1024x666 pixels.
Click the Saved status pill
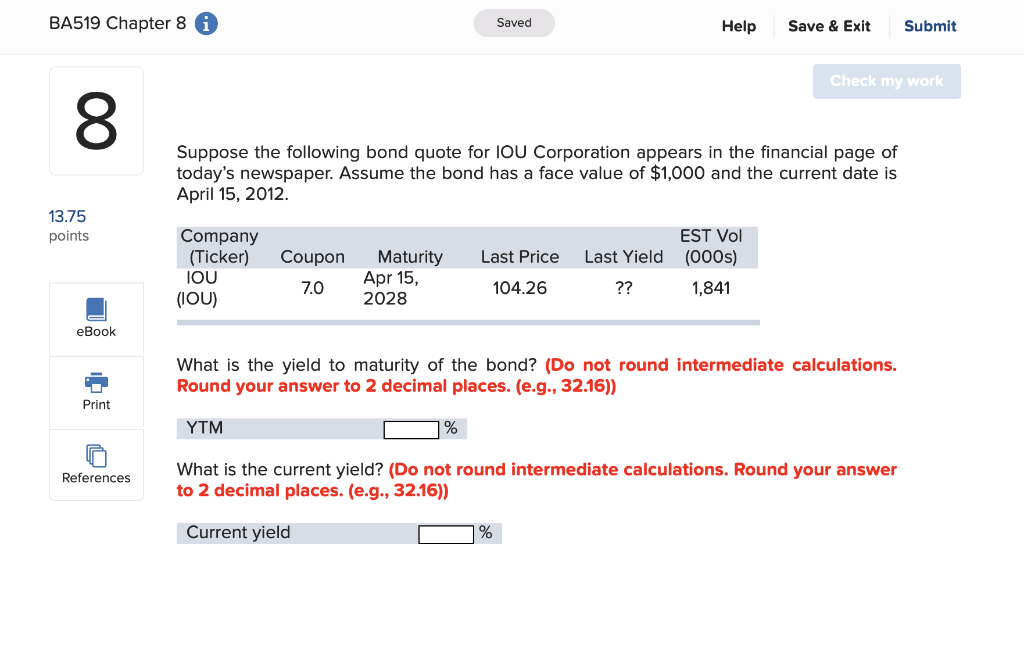coord(514,22)
